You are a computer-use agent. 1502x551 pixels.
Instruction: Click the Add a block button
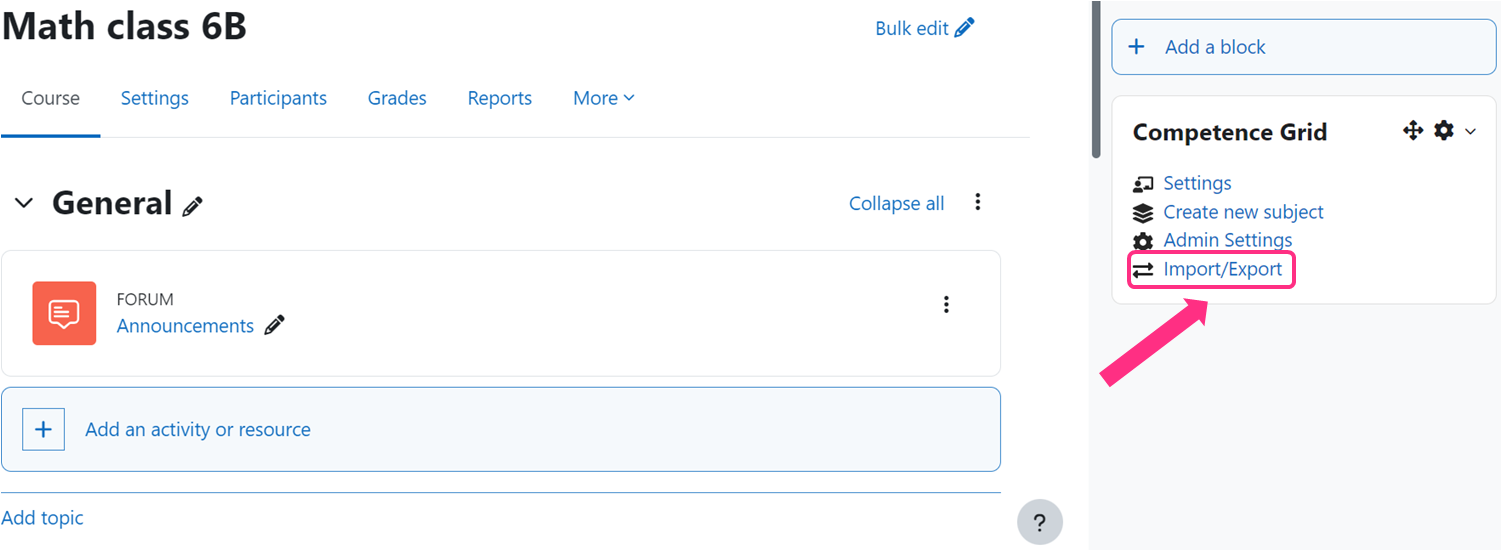pos(1303,47)
